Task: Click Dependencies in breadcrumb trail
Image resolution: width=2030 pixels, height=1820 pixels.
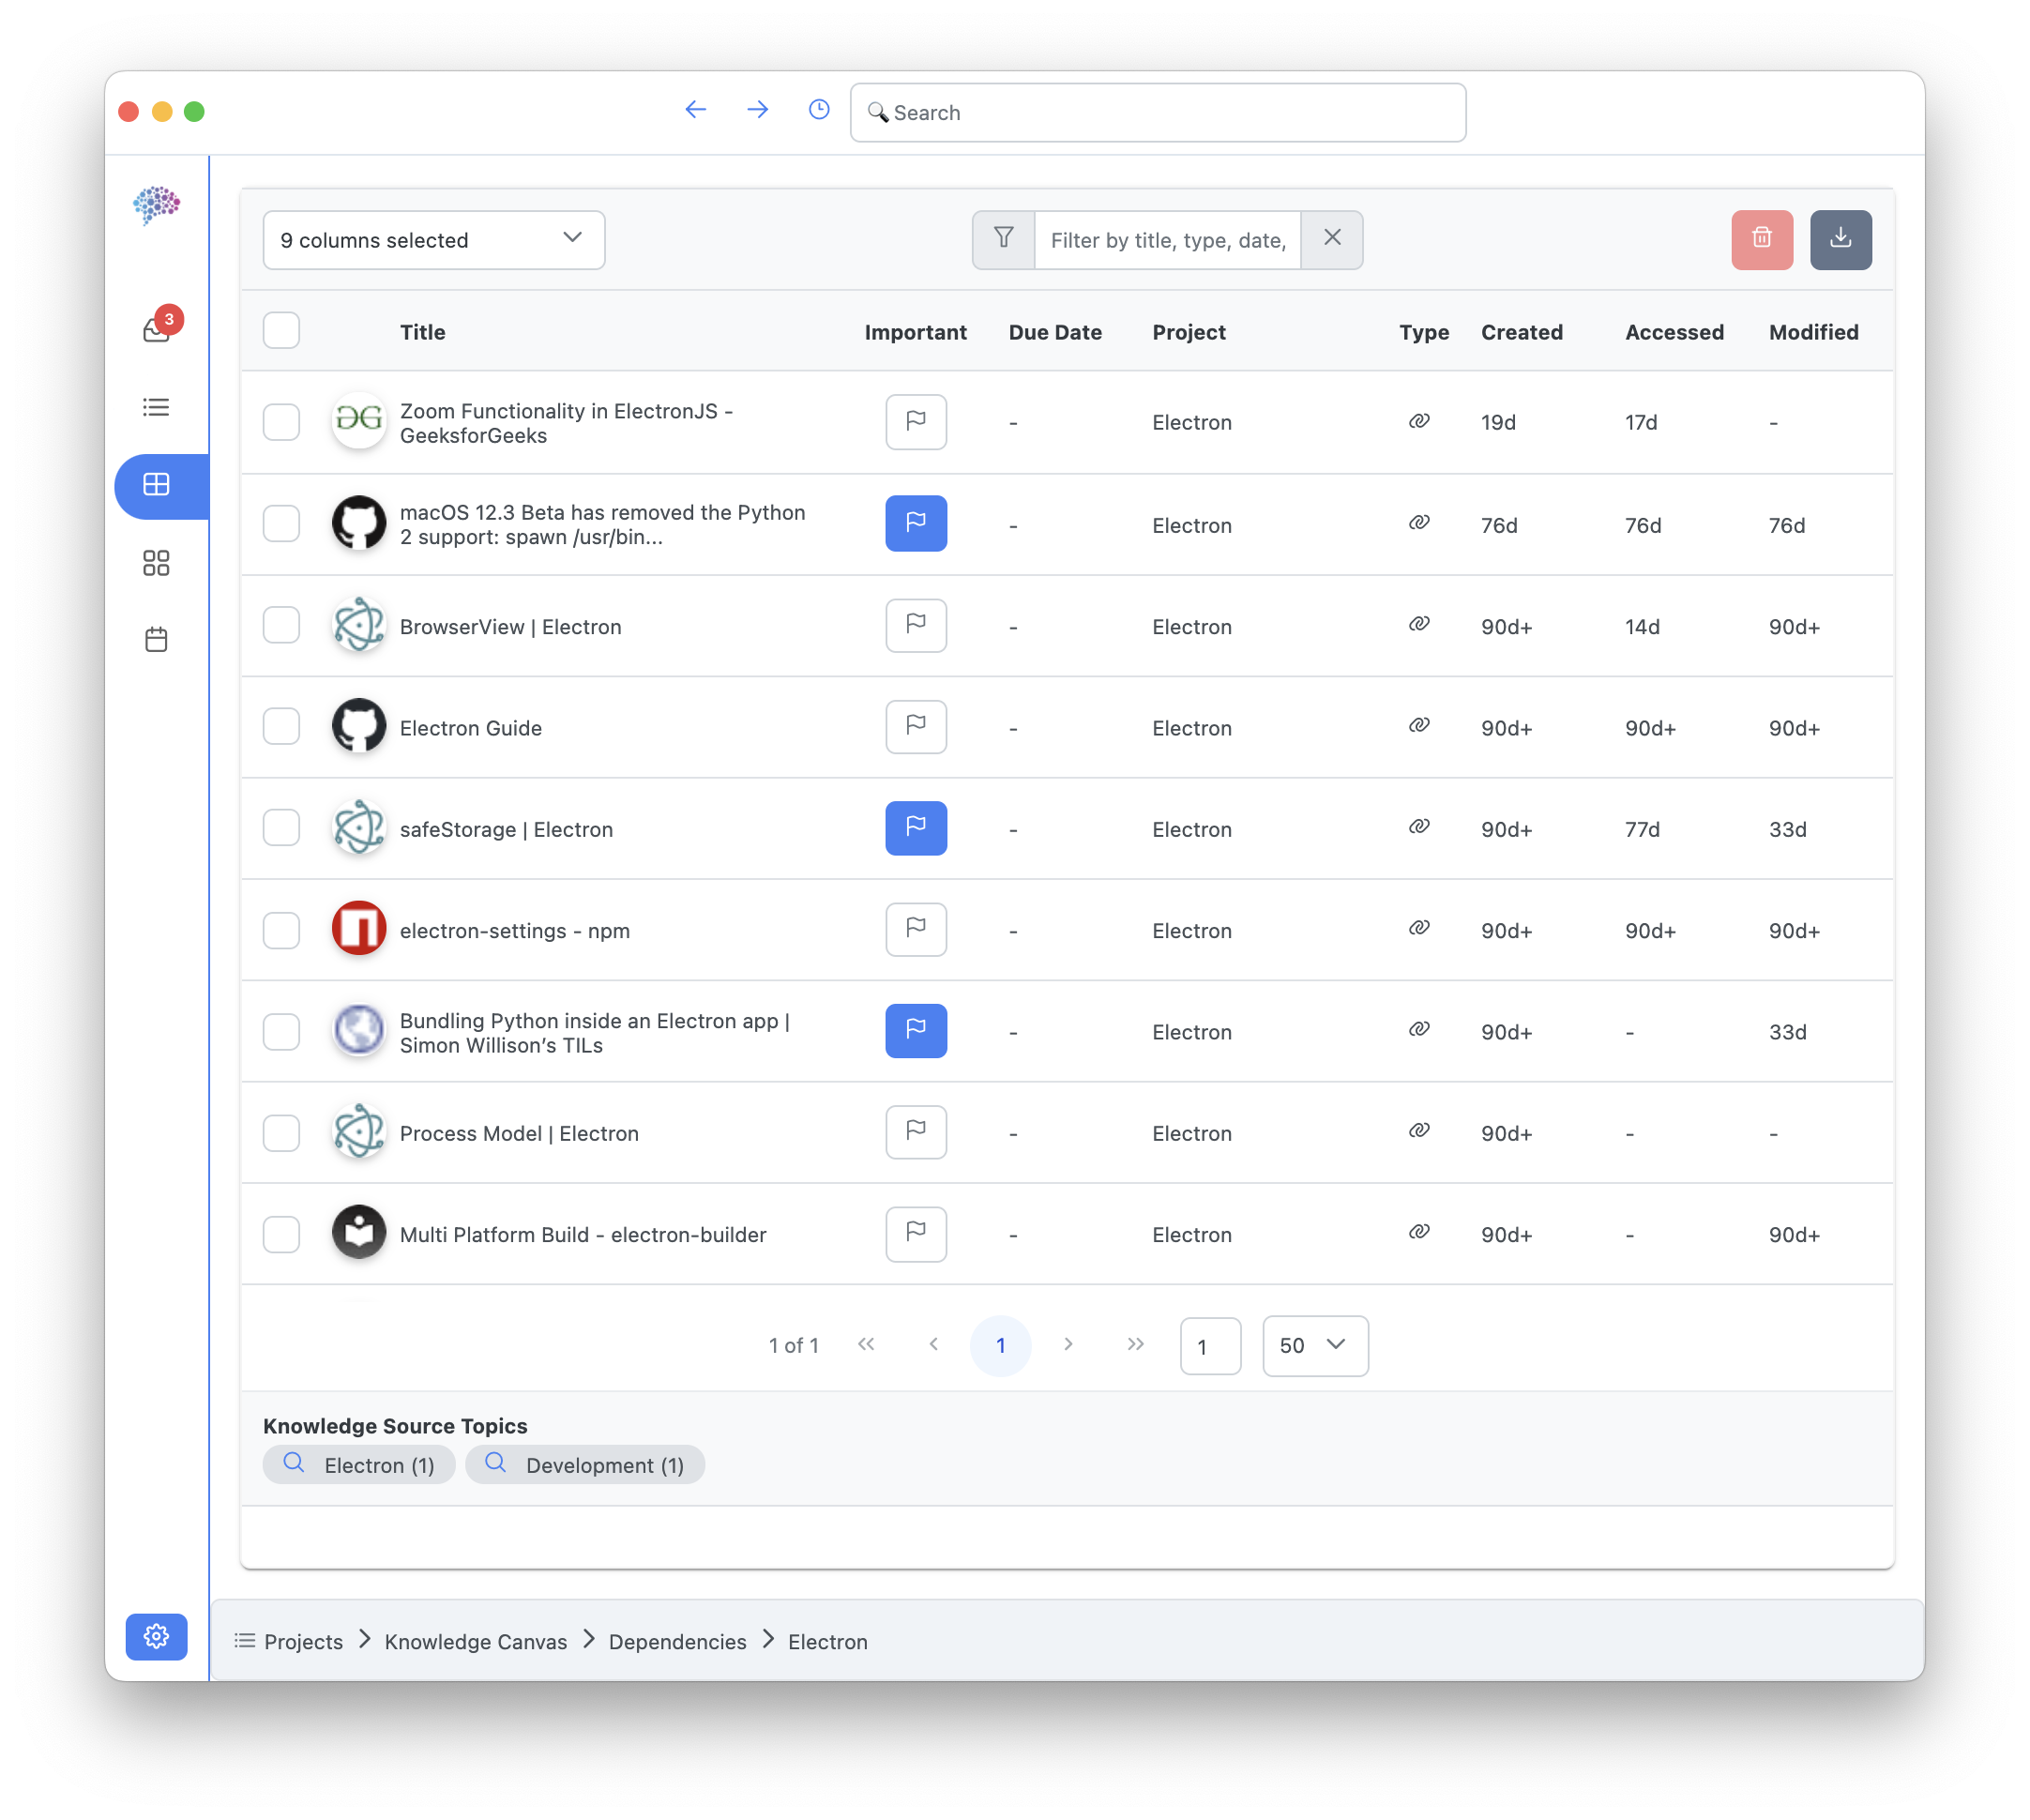Action: point(677,1641)
